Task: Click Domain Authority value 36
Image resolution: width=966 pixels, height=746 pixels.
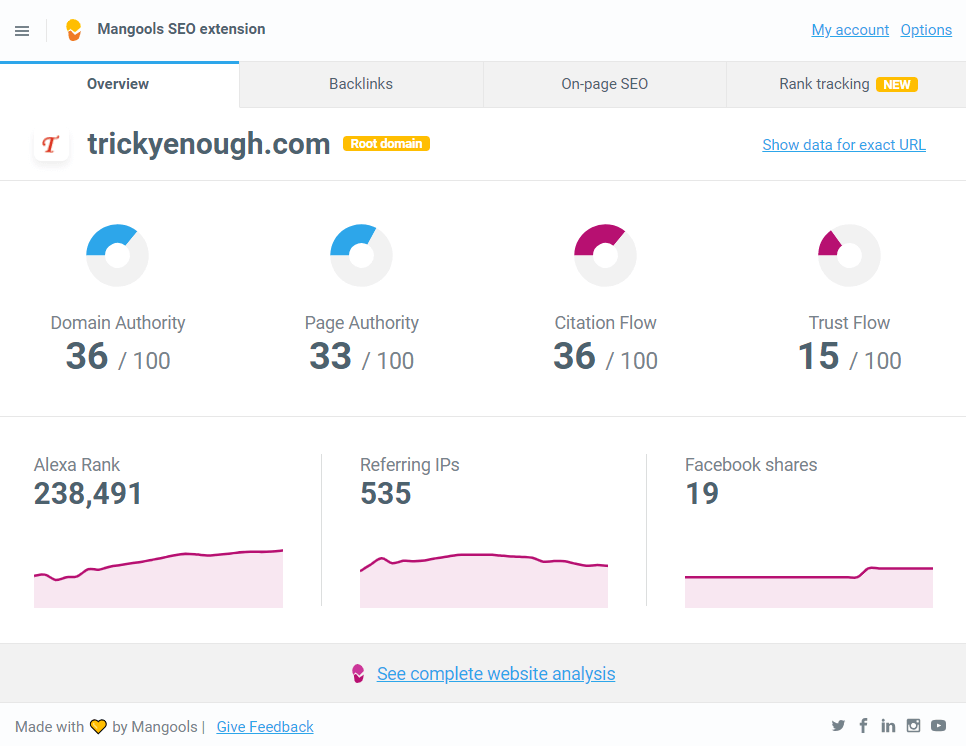Action: click(87, 356)
